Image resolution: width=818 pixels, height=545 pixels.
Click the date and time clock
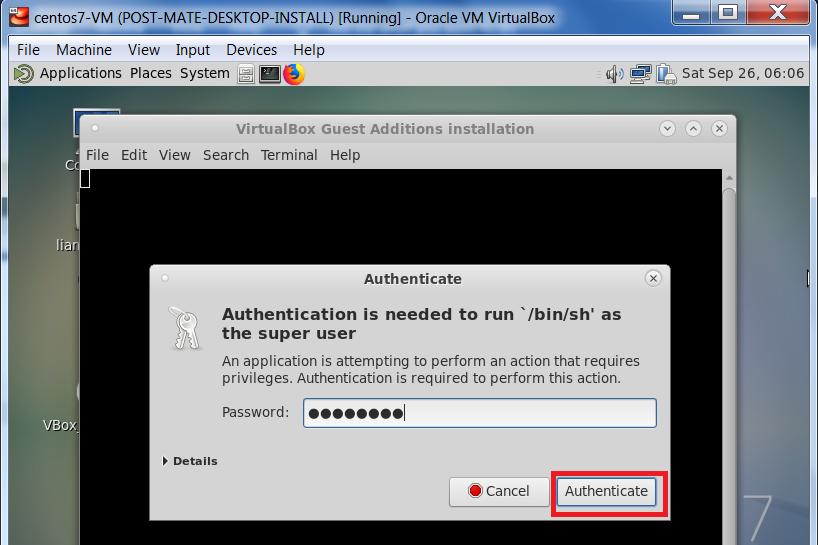tap(742, 74)
